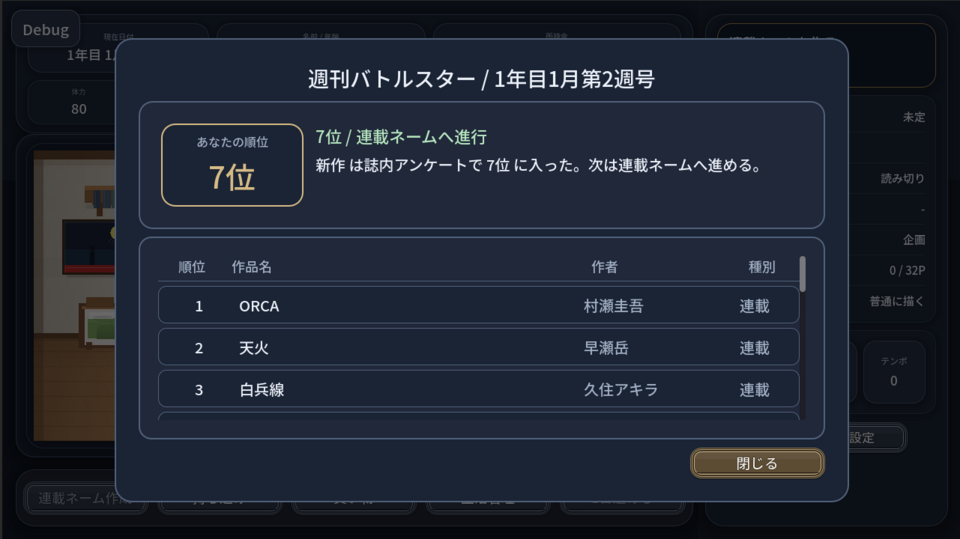Click the 順位 column header
The width and height of the screenshot is (960, 539).
[x=192, y=267]
